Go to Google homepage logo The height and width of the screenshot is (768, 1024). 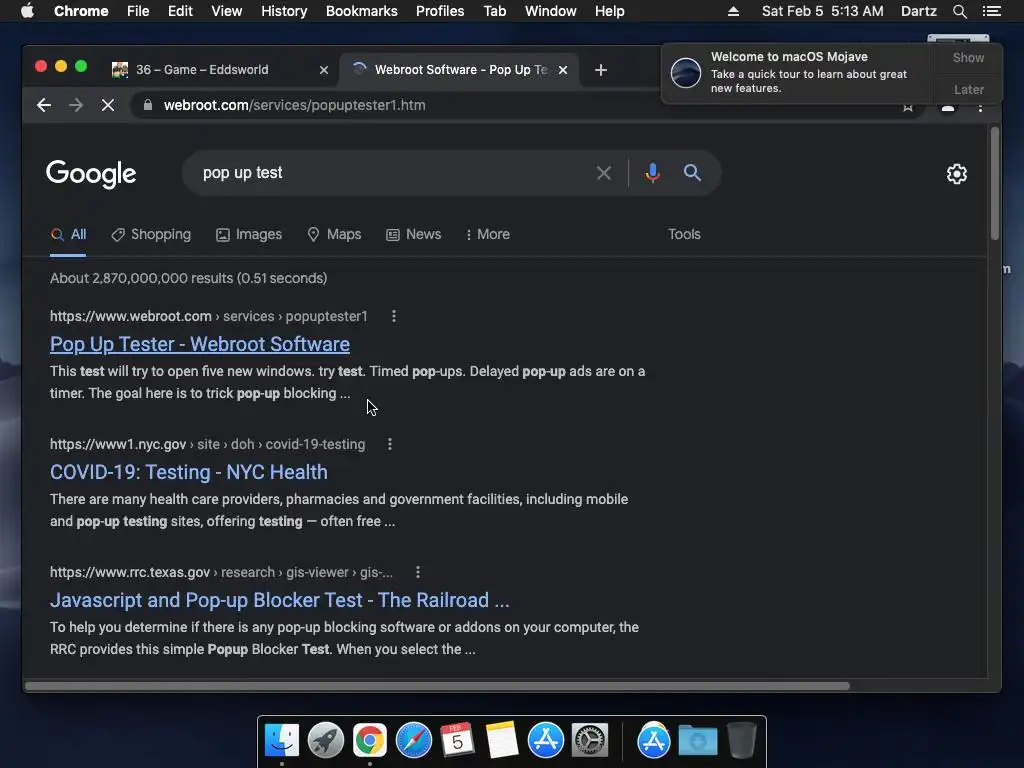[91, 174]
